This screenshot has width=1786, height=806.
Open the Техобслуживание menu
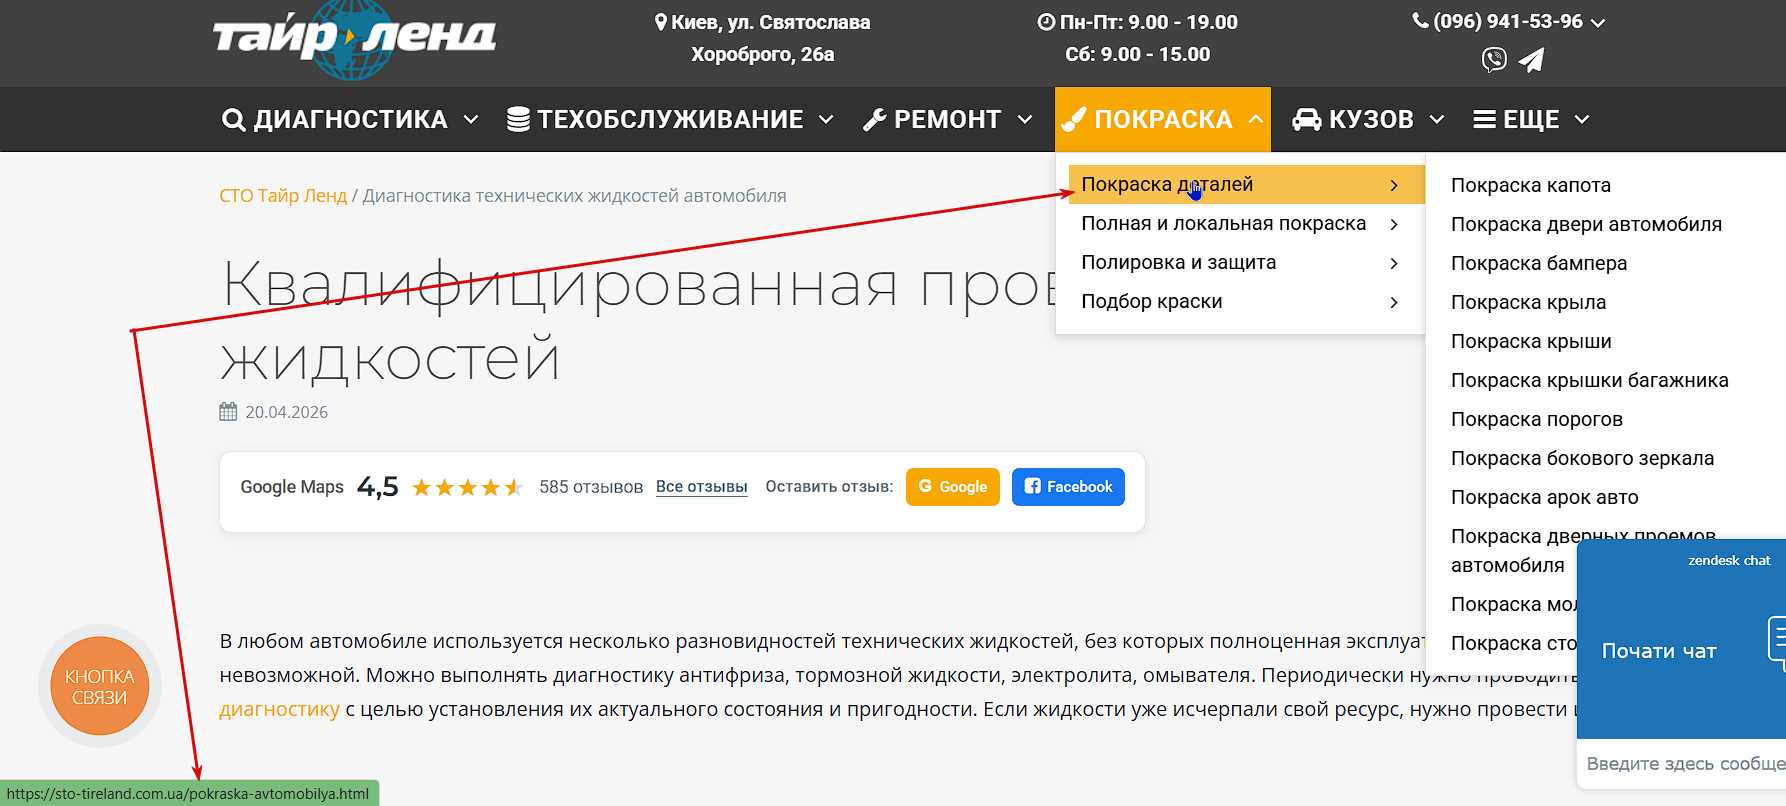pyautogui.click(x=670, y=120)
